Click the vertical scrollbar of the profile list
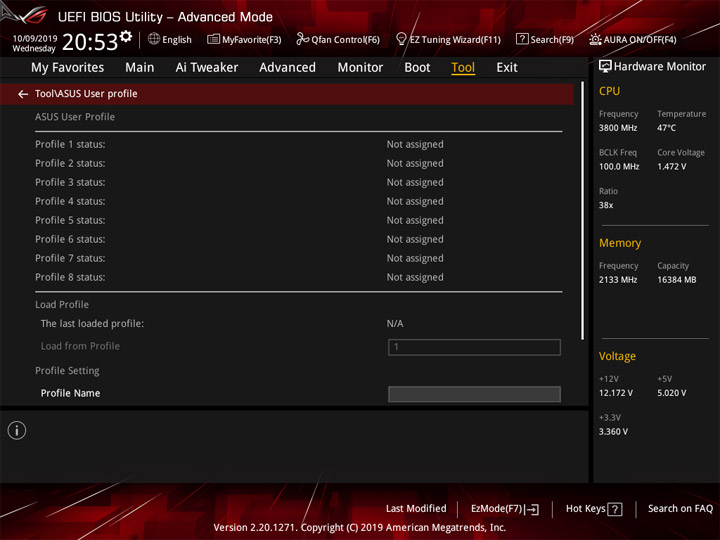This screenshot has width=720, height=540. tap(583, 211)
